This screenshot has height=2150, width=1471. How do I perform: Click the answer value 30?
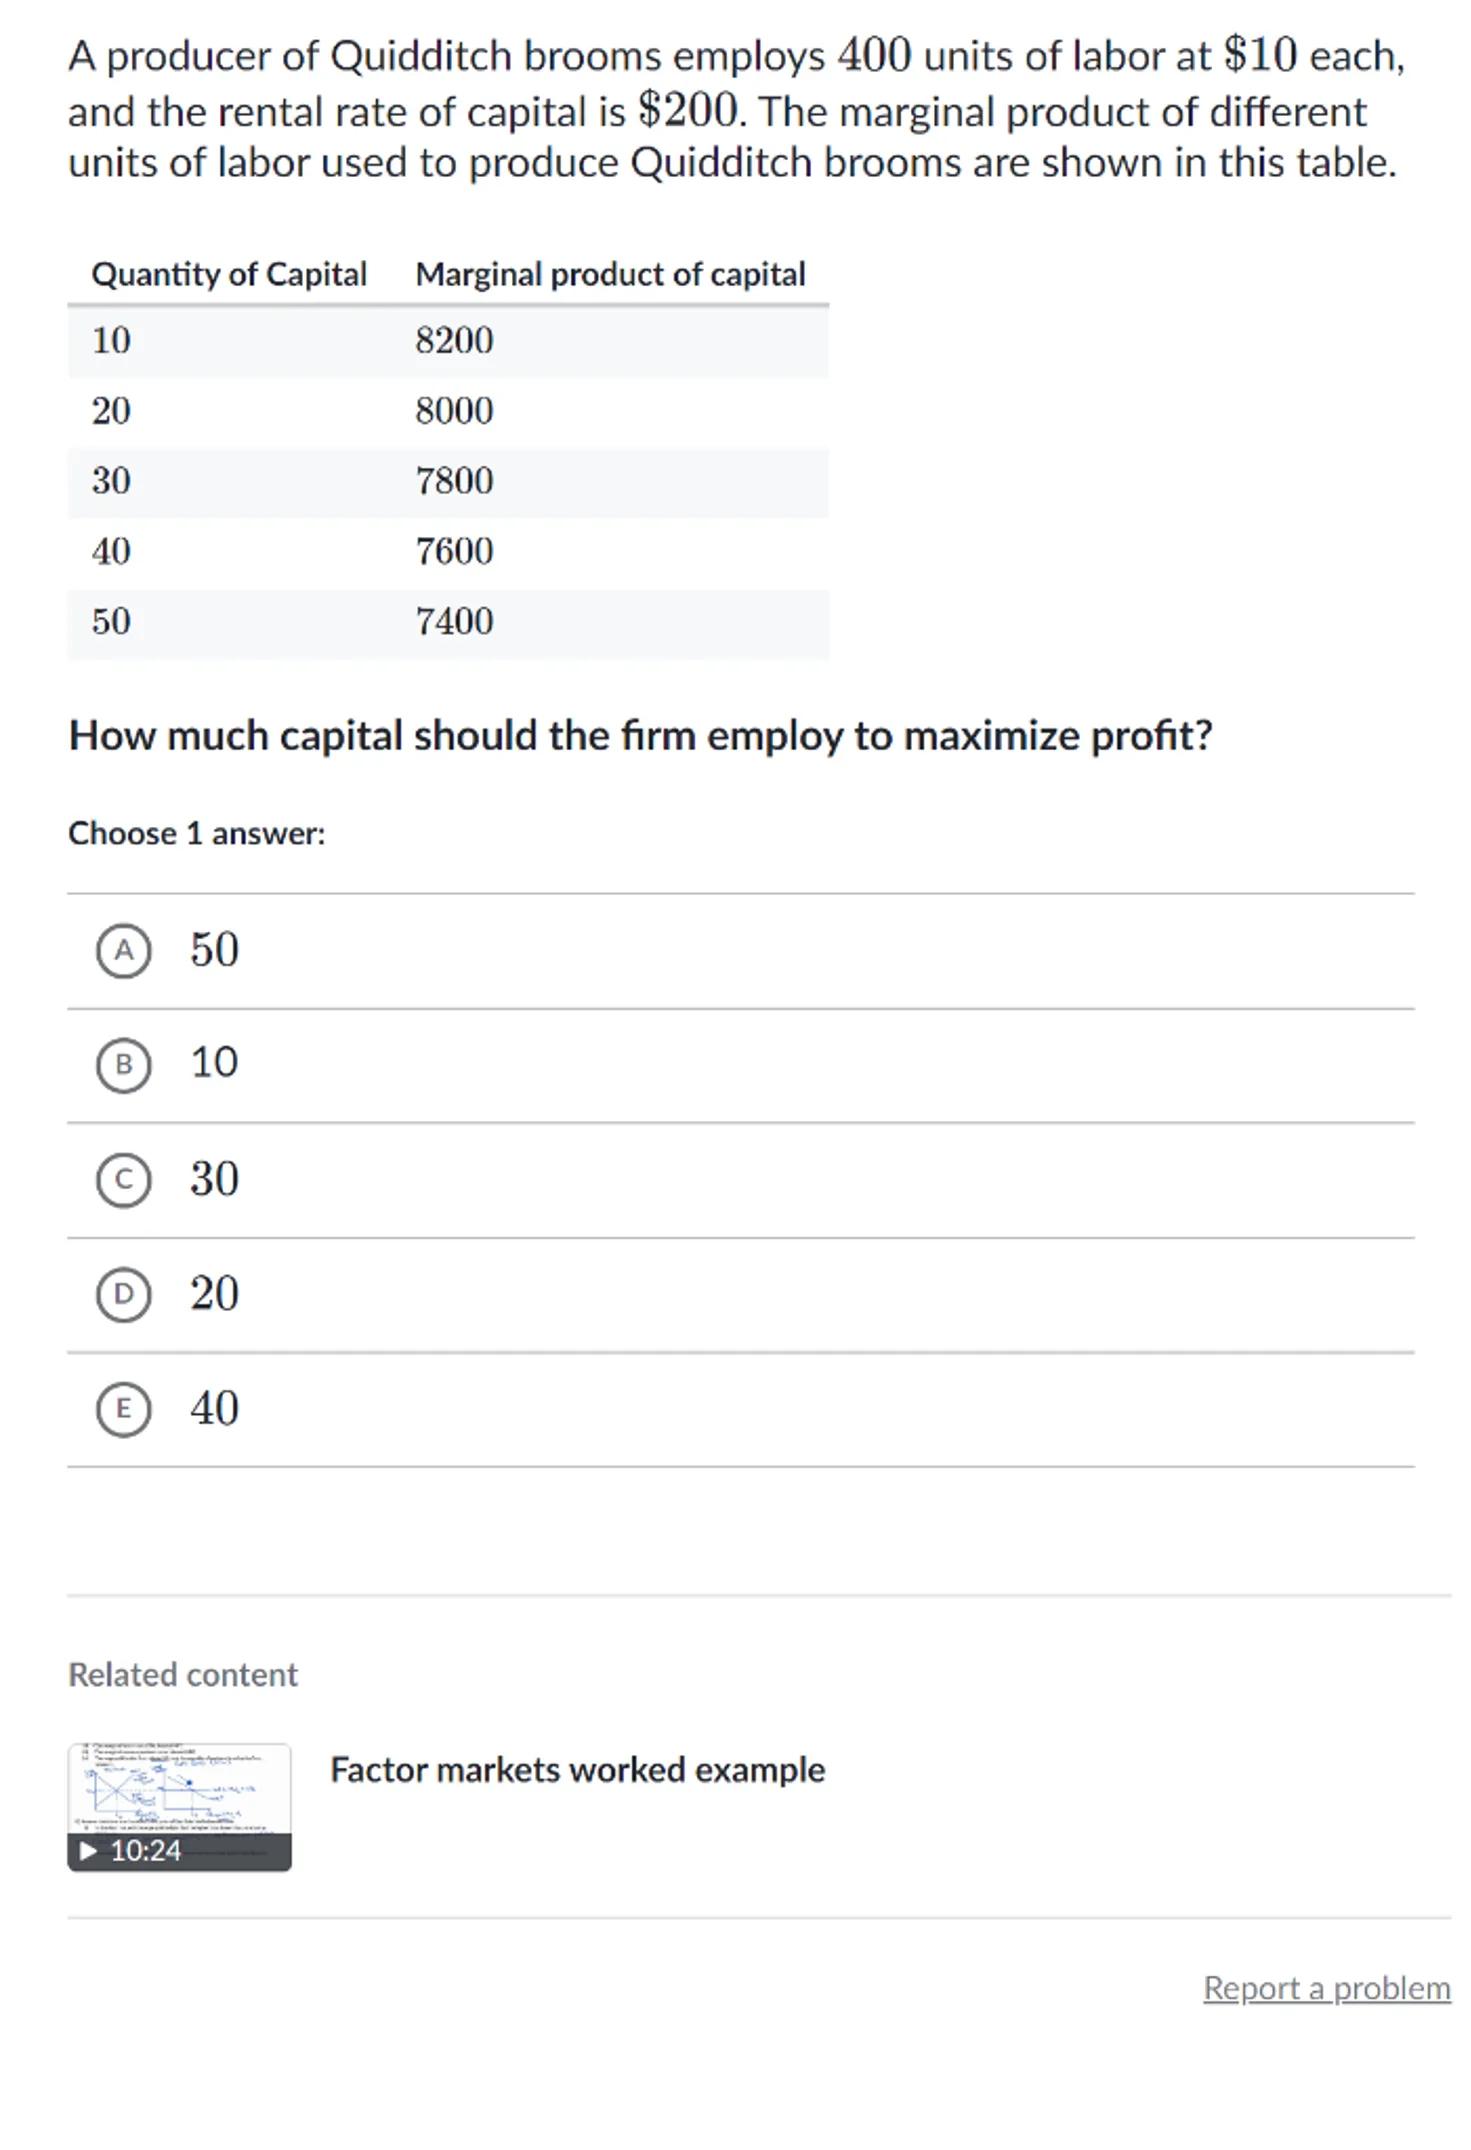[215, 1180]
